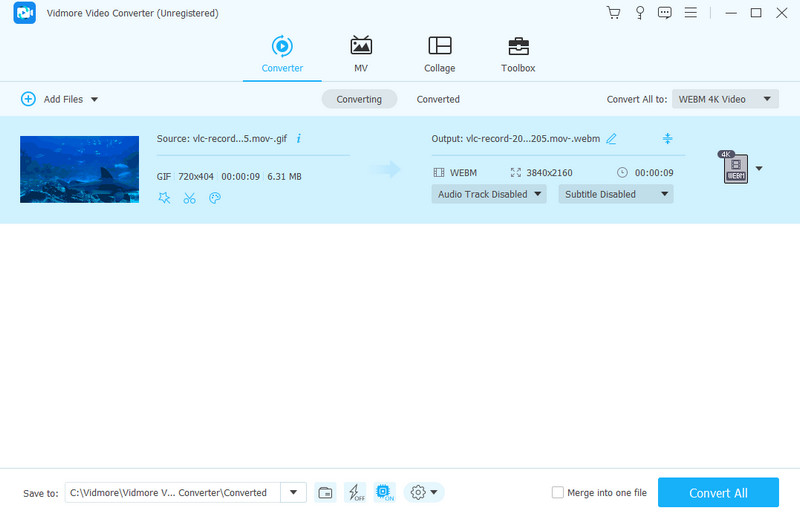Click the 720x404 source resolution text
800x514 pixels.
[x=196, y=177]
